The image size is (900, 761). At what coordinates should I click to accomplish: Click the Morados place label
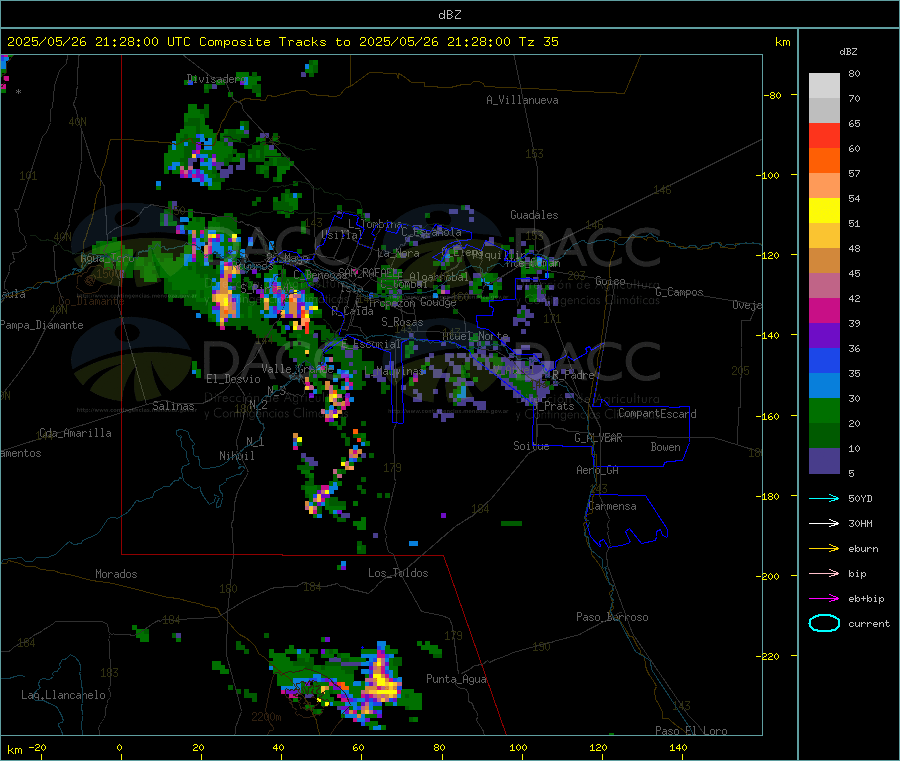[116, 574]
